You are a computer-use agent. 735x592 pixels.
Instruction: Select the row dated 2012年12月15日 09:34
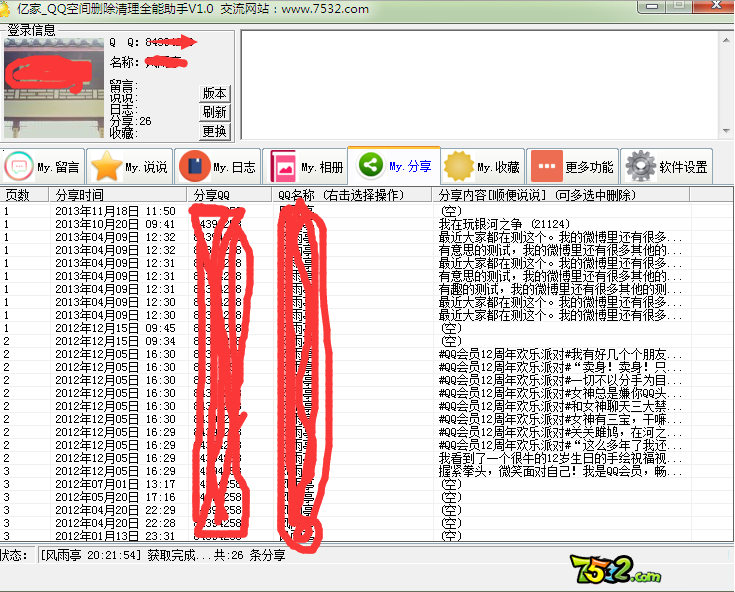367,341
